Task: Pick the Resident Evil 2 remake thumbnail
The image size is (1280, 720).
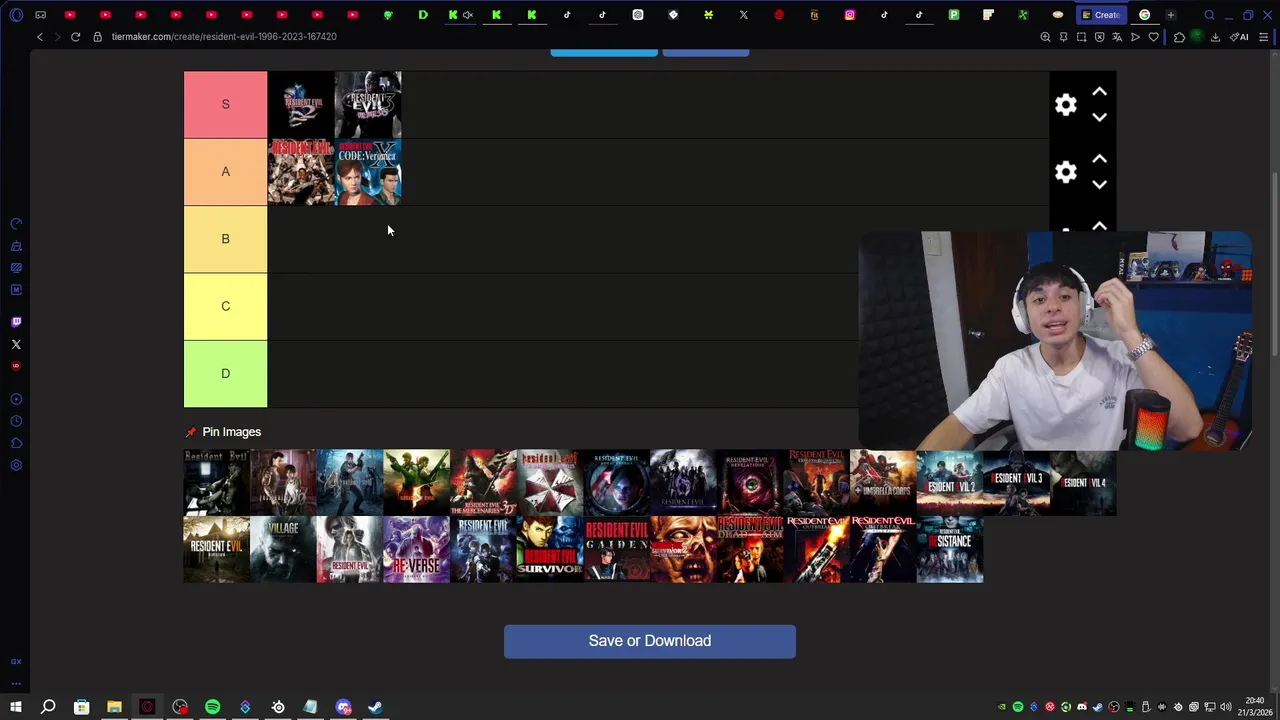Action: coord(950,482)
